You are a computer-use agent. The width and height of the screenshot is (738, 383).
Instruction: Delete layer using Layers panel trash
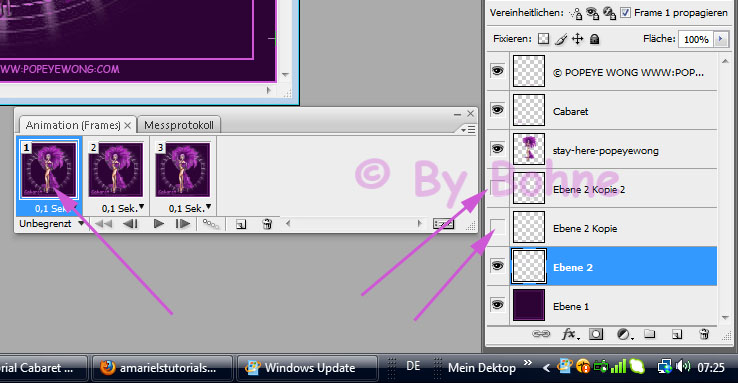(704, 334)
